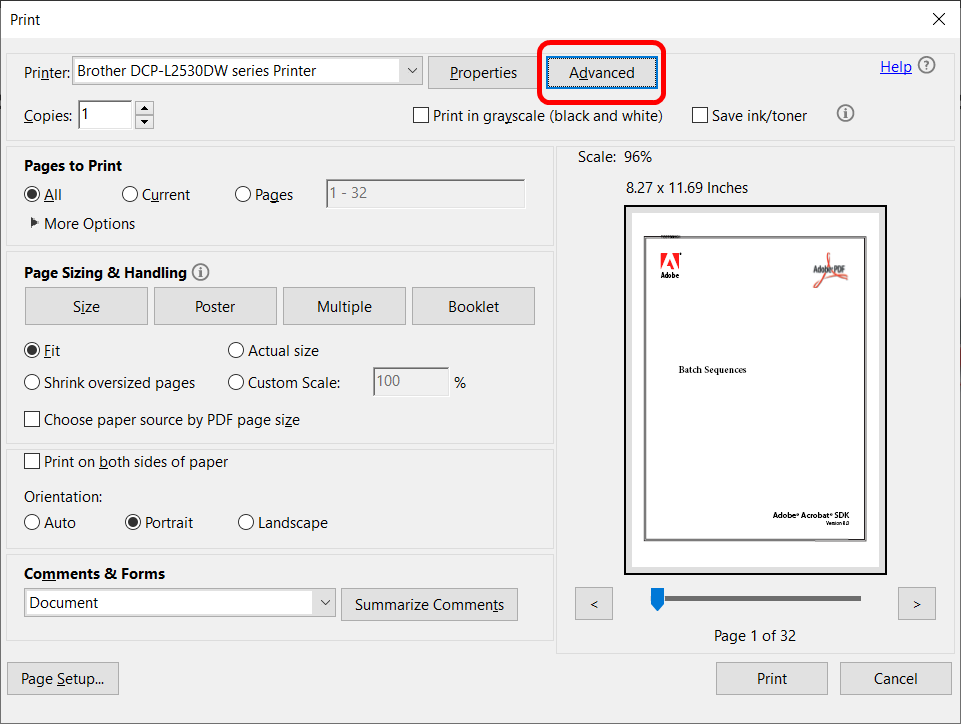961x724 pixels.
Task: Switch to Poster page sizing mode
Action: [215, 306]
